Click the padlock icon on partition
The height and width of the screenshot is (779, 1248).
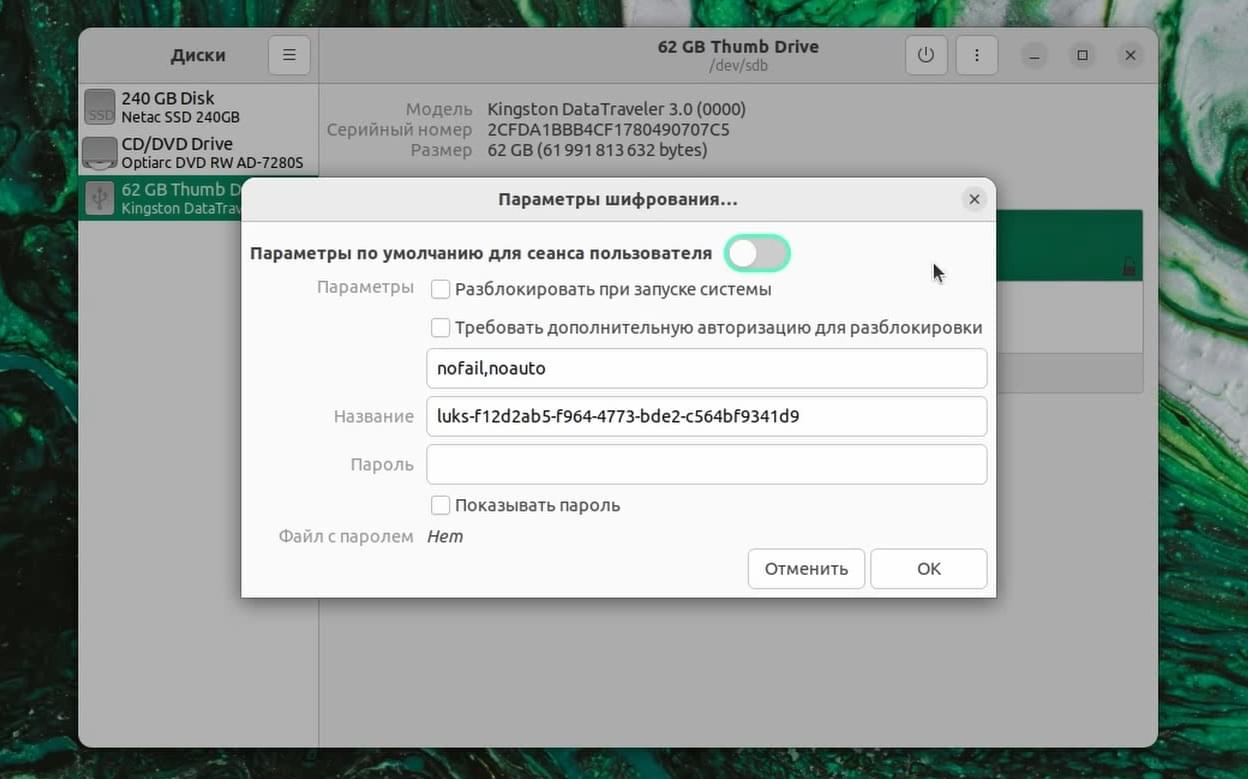click(1129, 267)
